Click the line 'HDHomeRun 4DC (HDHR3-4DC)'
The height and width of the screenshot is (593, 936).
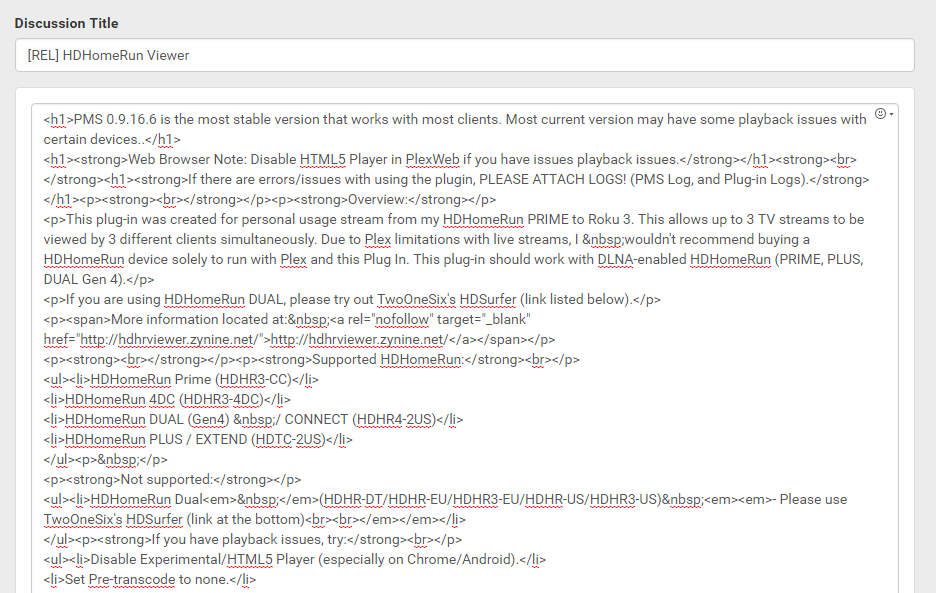[167, 400]
